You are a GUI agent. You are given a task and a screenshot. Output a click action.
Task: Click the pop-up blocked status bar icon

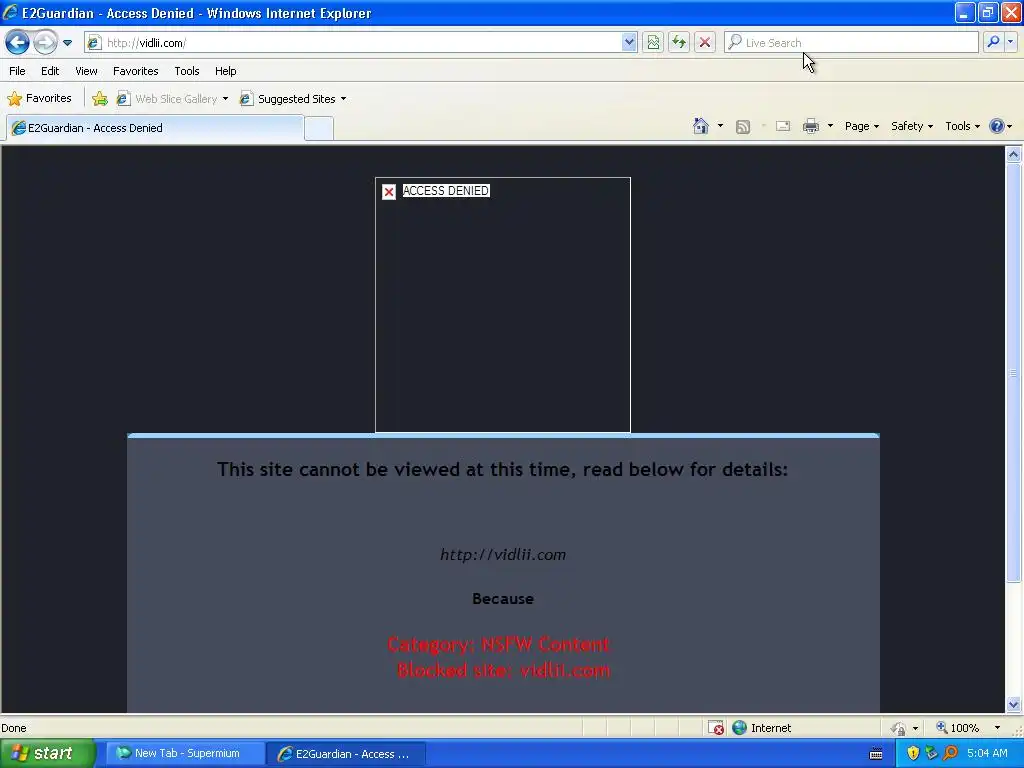click(716, 728)
